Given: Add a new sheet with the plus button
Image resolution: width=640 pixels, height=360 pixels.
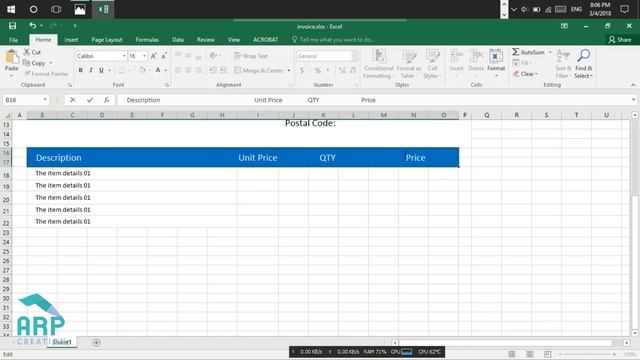Looking at the screenshot, I should tap(96, 342).
